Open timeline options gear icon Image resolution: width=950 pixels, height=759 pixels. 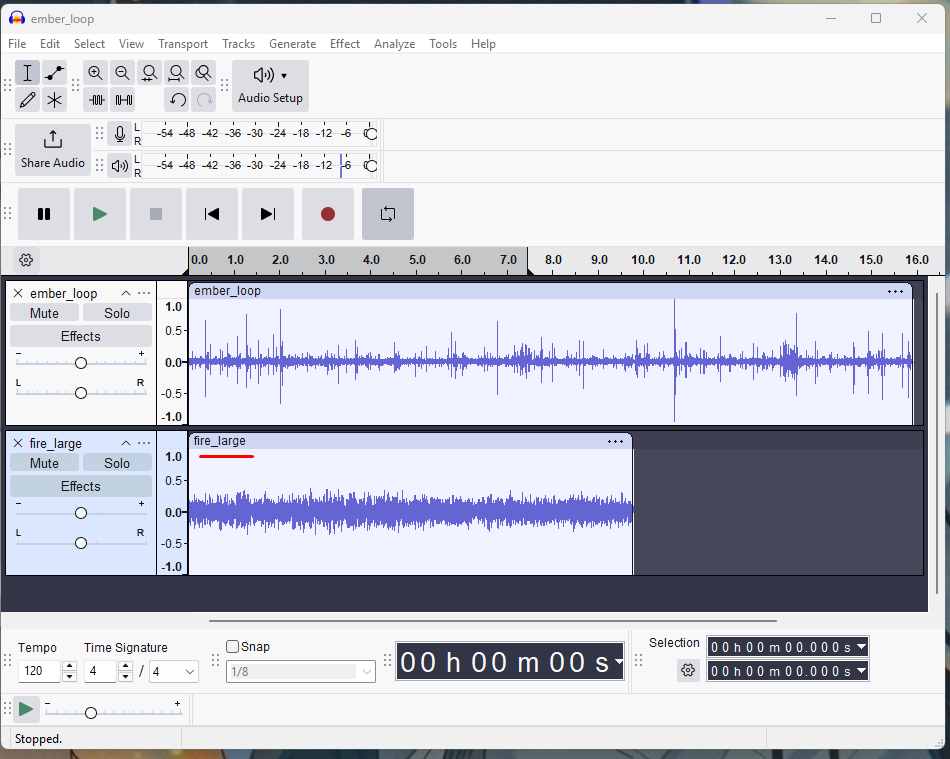(x=26, y=260)
